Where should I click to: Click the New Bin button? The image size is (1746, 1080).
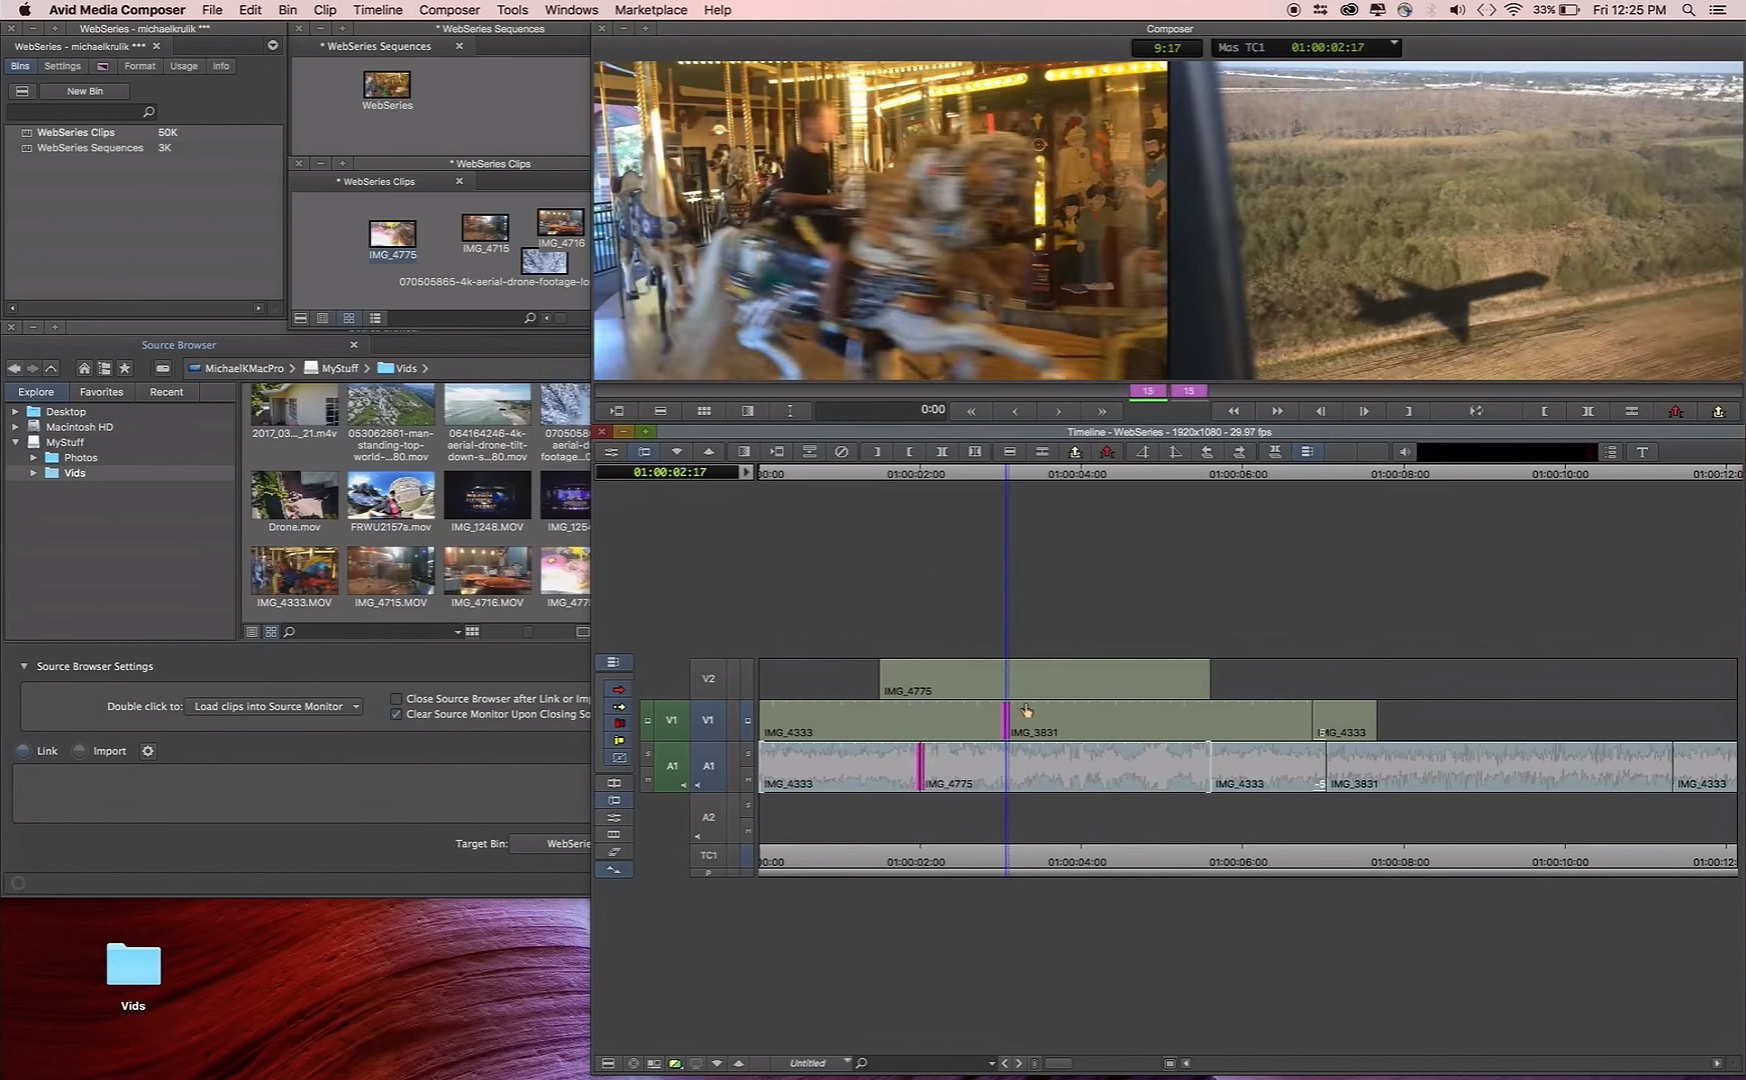point(85,91)
